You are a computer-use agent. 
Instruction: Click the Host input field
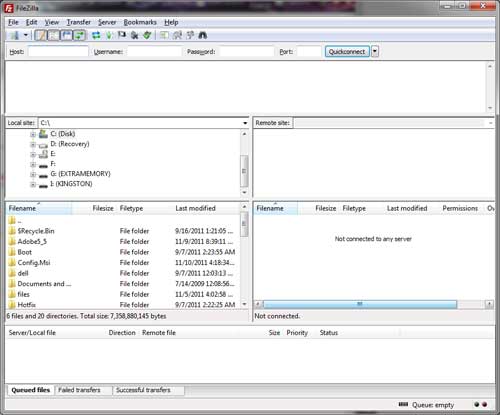point(58,52)
